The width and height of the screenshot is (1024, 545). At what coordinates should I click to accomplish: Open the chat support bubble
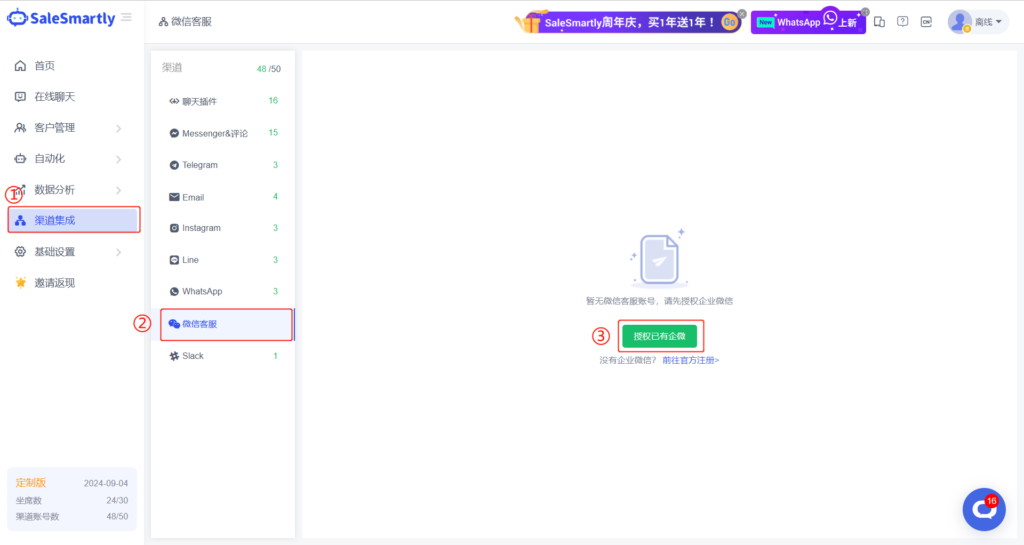coord(984,509)
